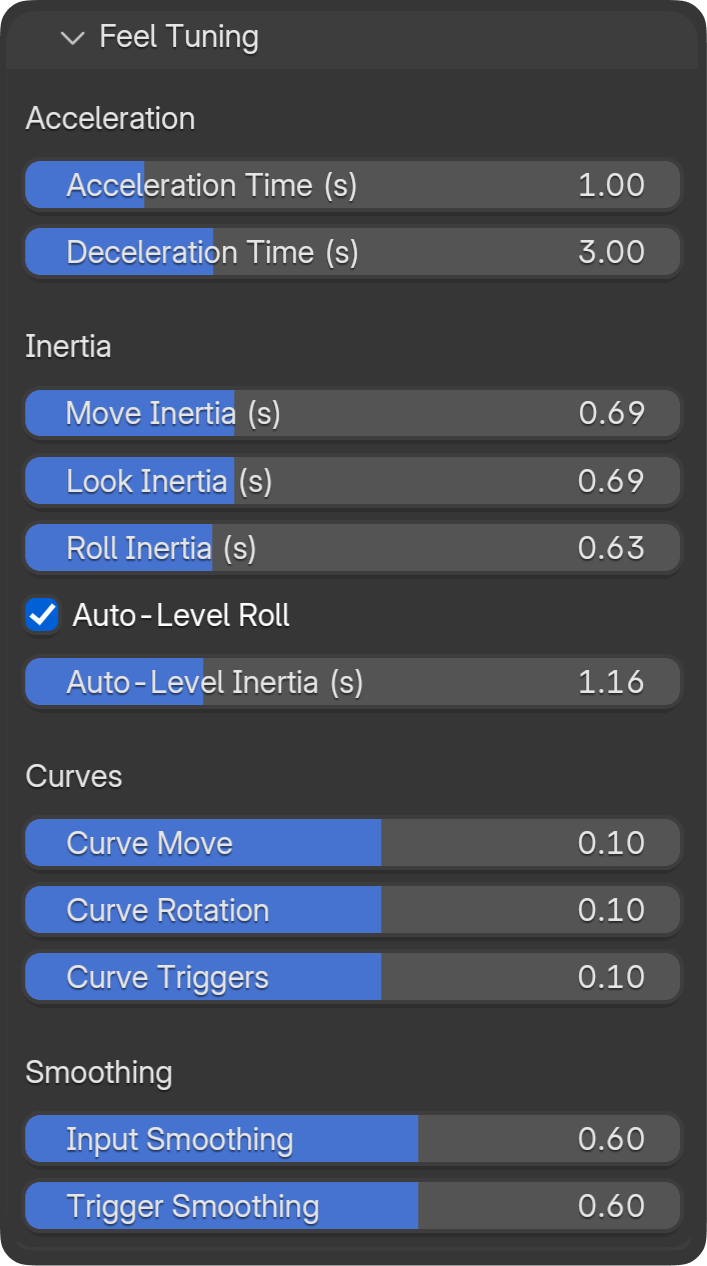Select the Curve Move slider

tap(353, 843)
